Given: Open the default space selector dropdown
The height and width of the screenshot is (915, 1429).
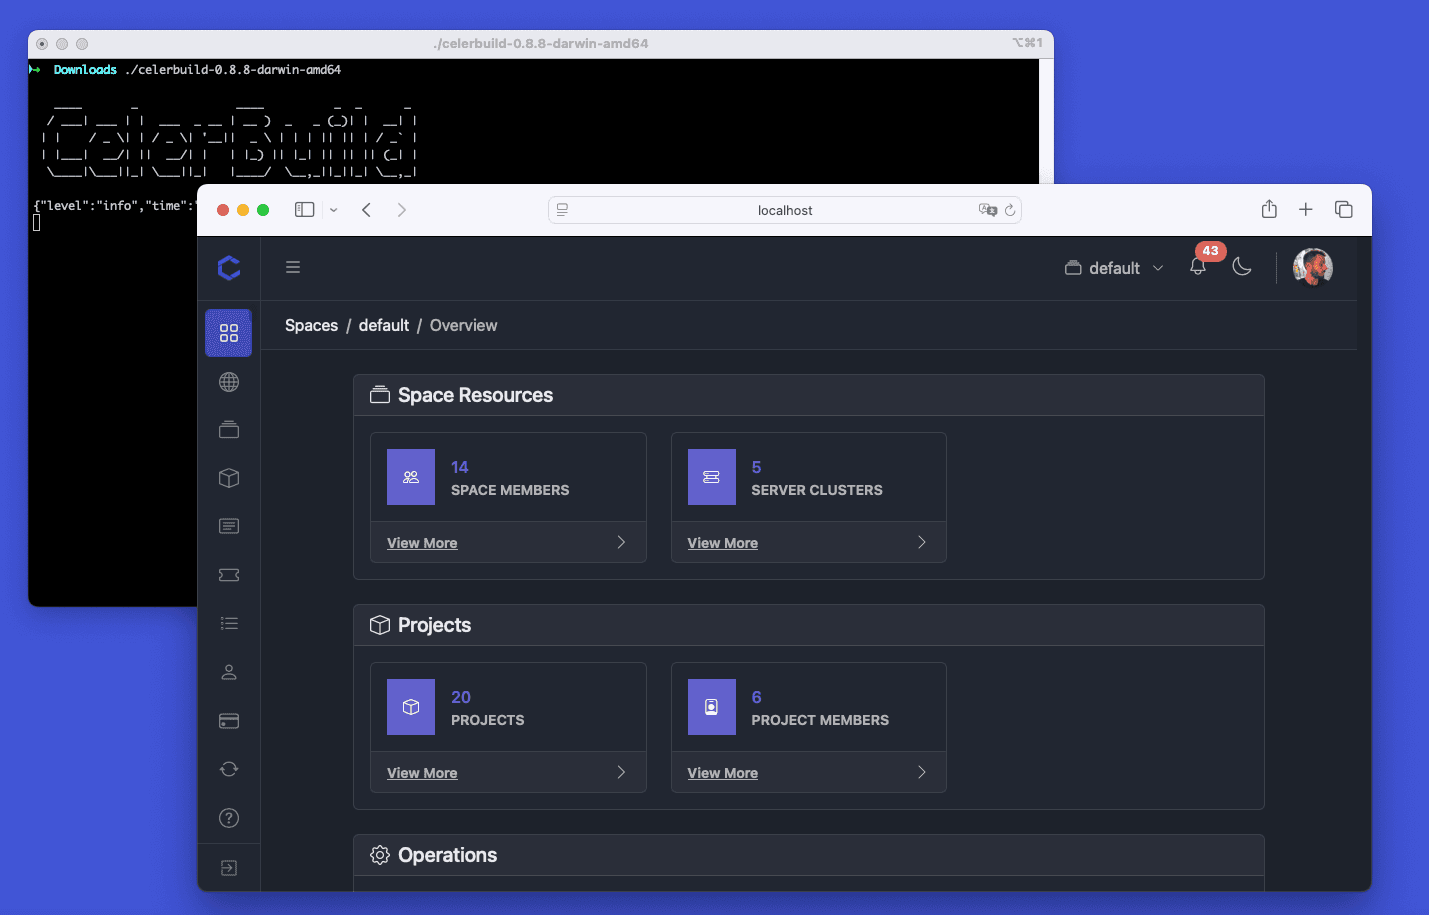Looking at the screenshot, I should [1114, 268].
